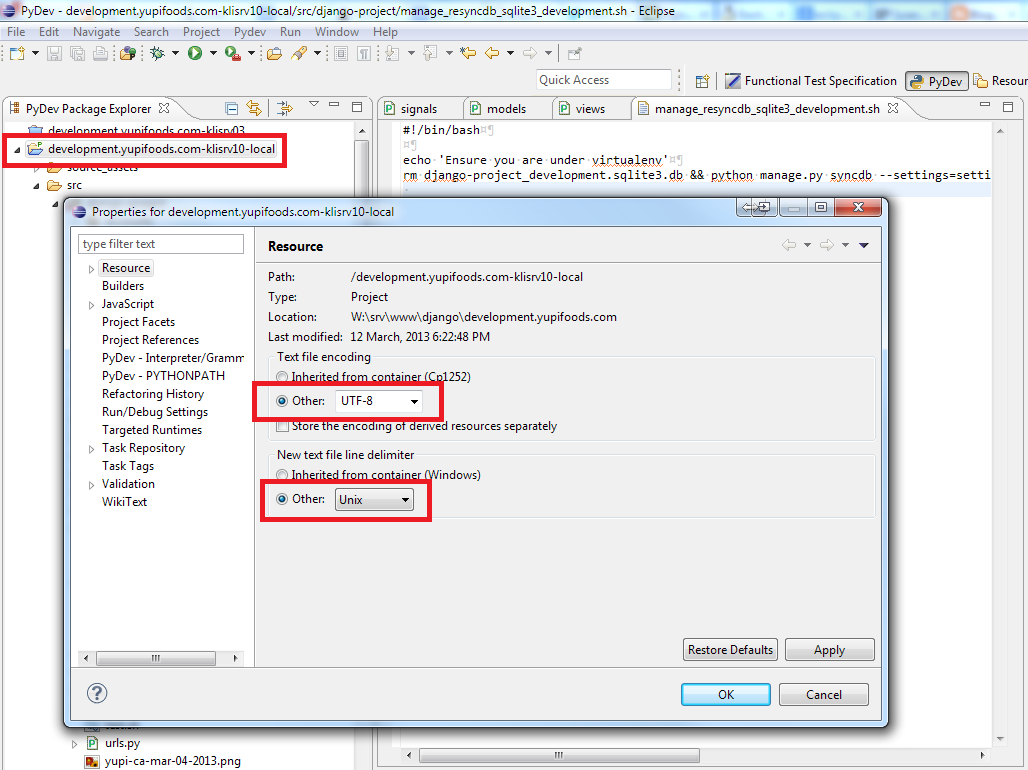The height and width of the screenshot is (770, 1028).
Task: Click the Quick Access search field
Action: pyautogui.click(x=604, y=80)
